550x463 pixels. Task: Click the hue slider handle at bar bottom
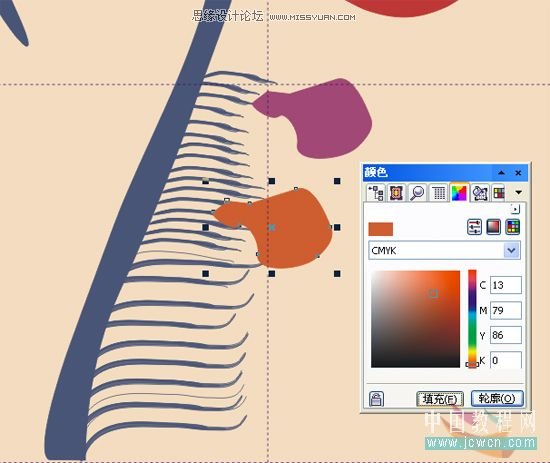coord(472,365)
